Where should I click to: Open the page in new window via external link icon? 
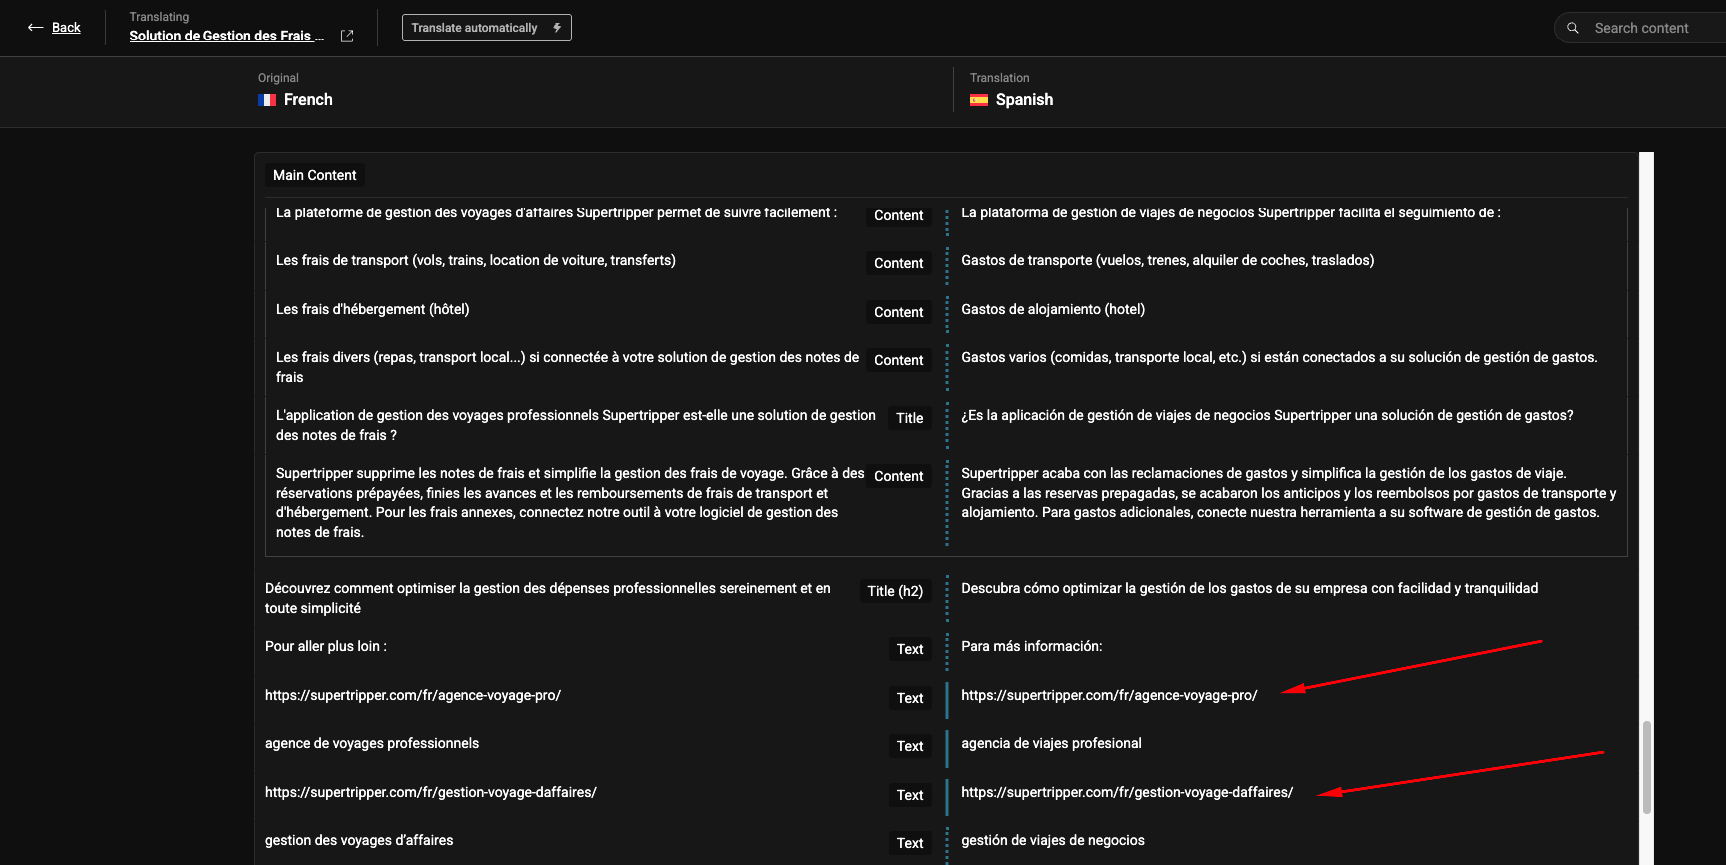tap(347, 36)
